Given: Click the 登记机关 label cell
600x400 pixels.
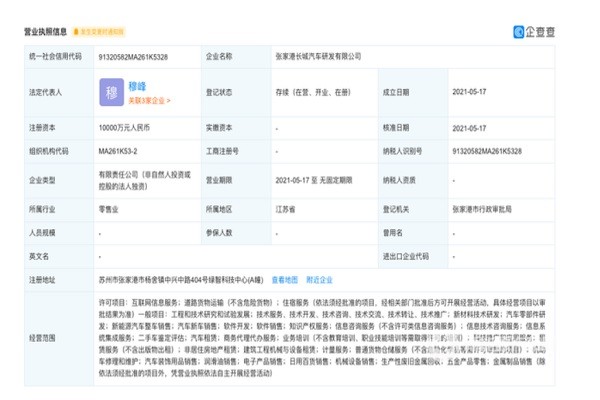Looking at the screenshot, I should click(413, 209).
